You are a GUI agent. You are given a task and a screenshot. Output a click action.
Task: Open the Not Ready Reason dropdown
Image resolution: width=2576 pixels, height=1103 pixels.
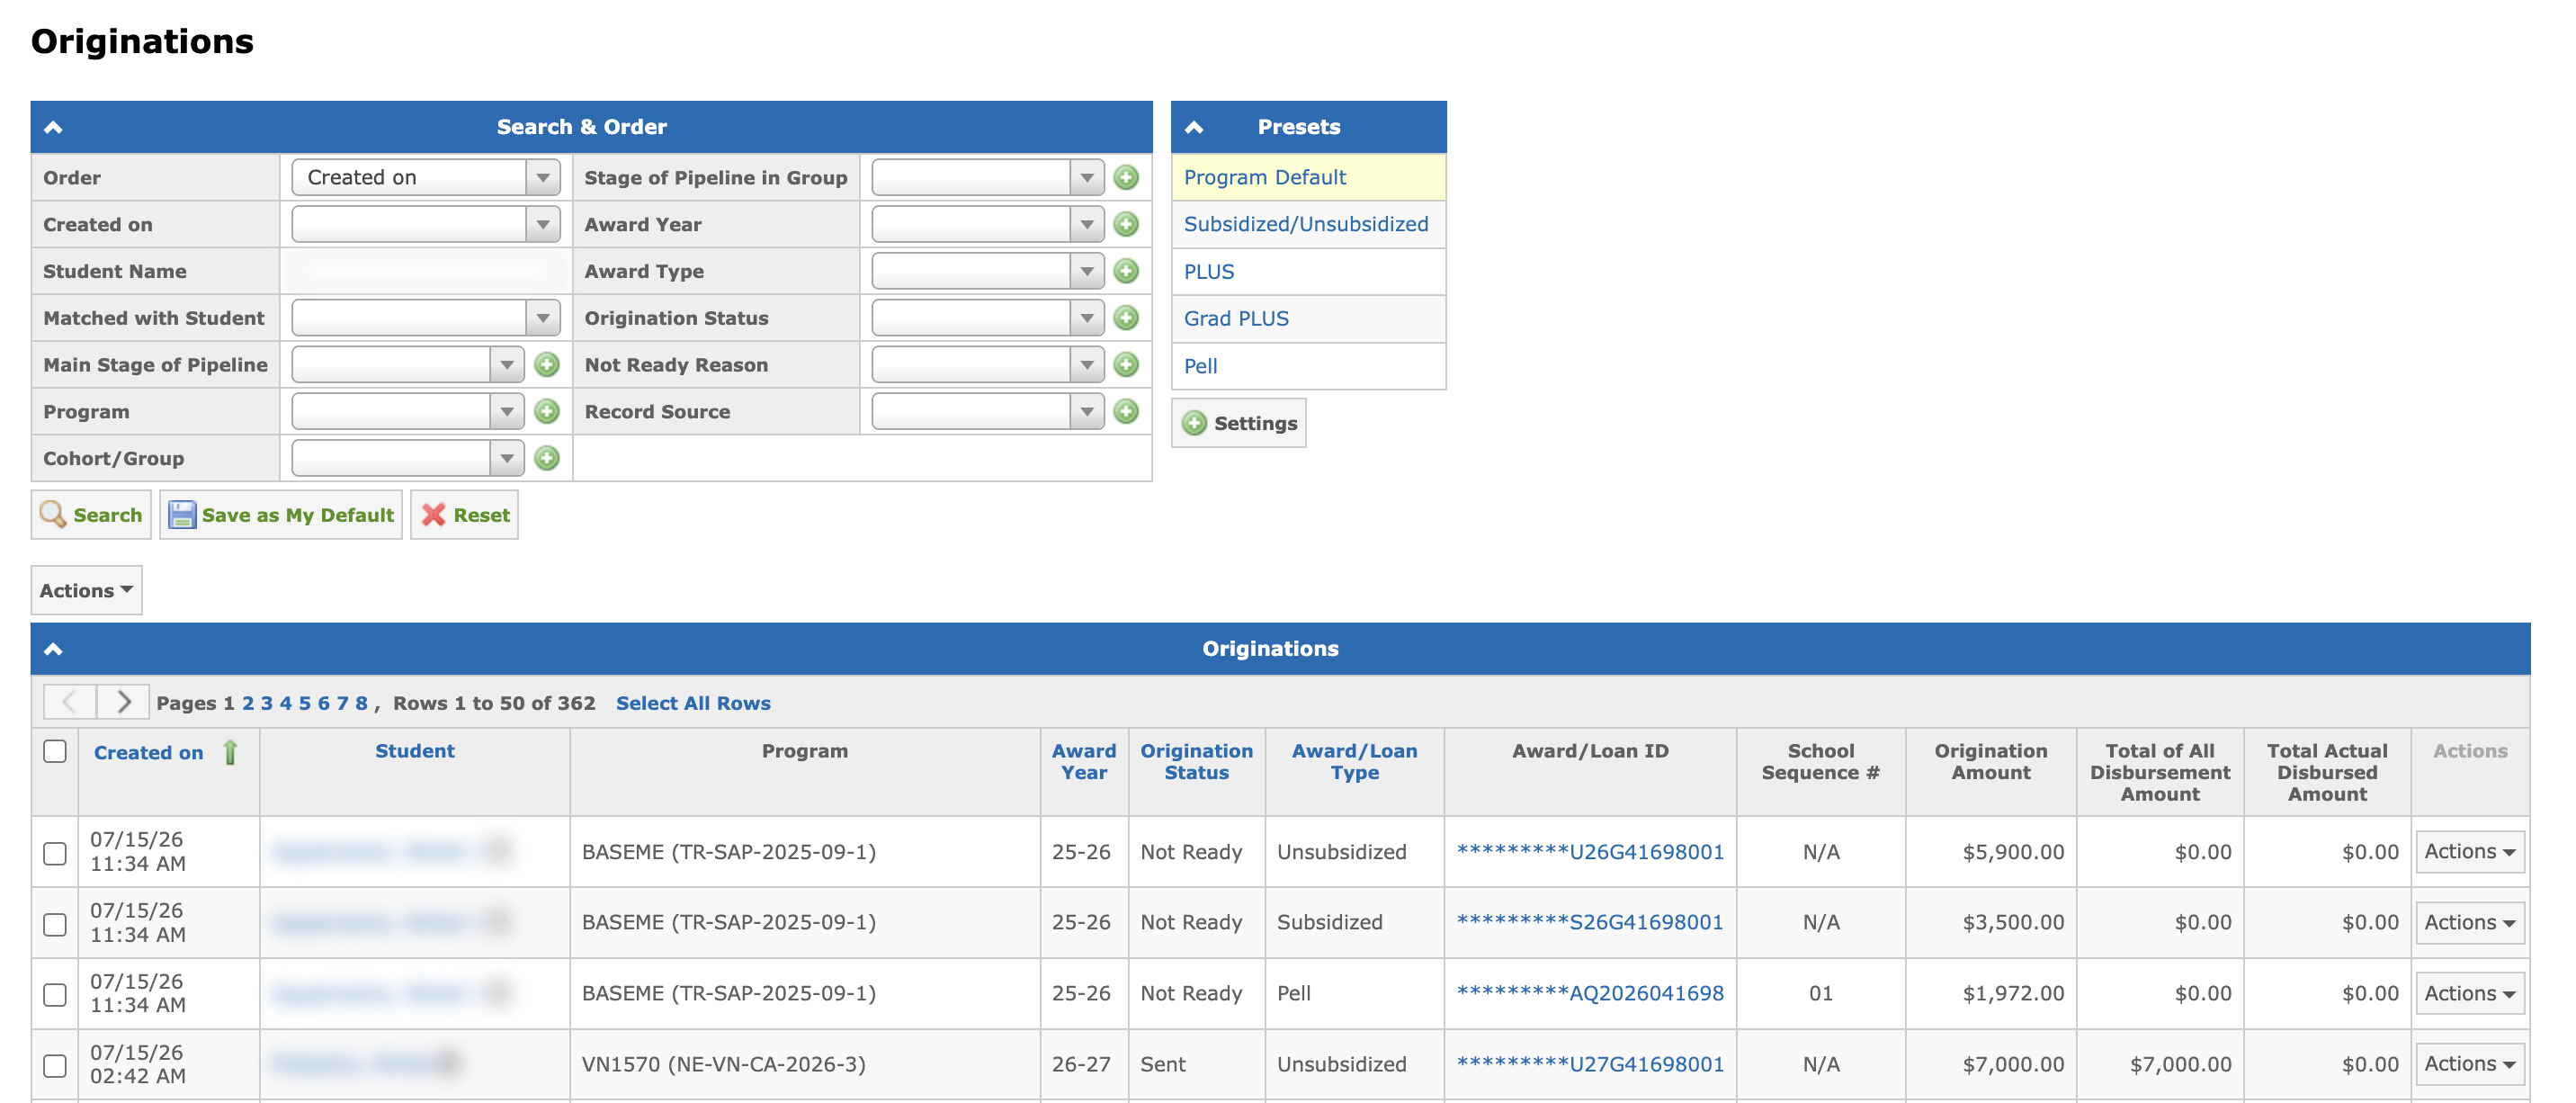click(988, 365)
